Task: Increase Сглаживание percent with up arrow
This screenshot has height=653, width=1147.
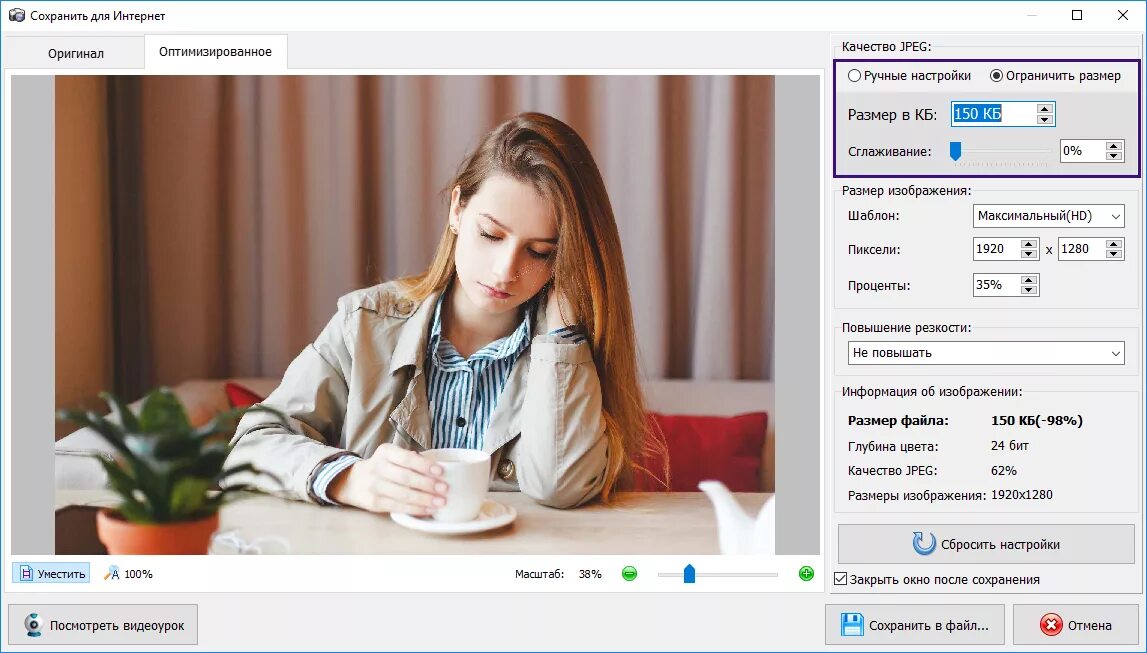Action: tap(1114, 146)
